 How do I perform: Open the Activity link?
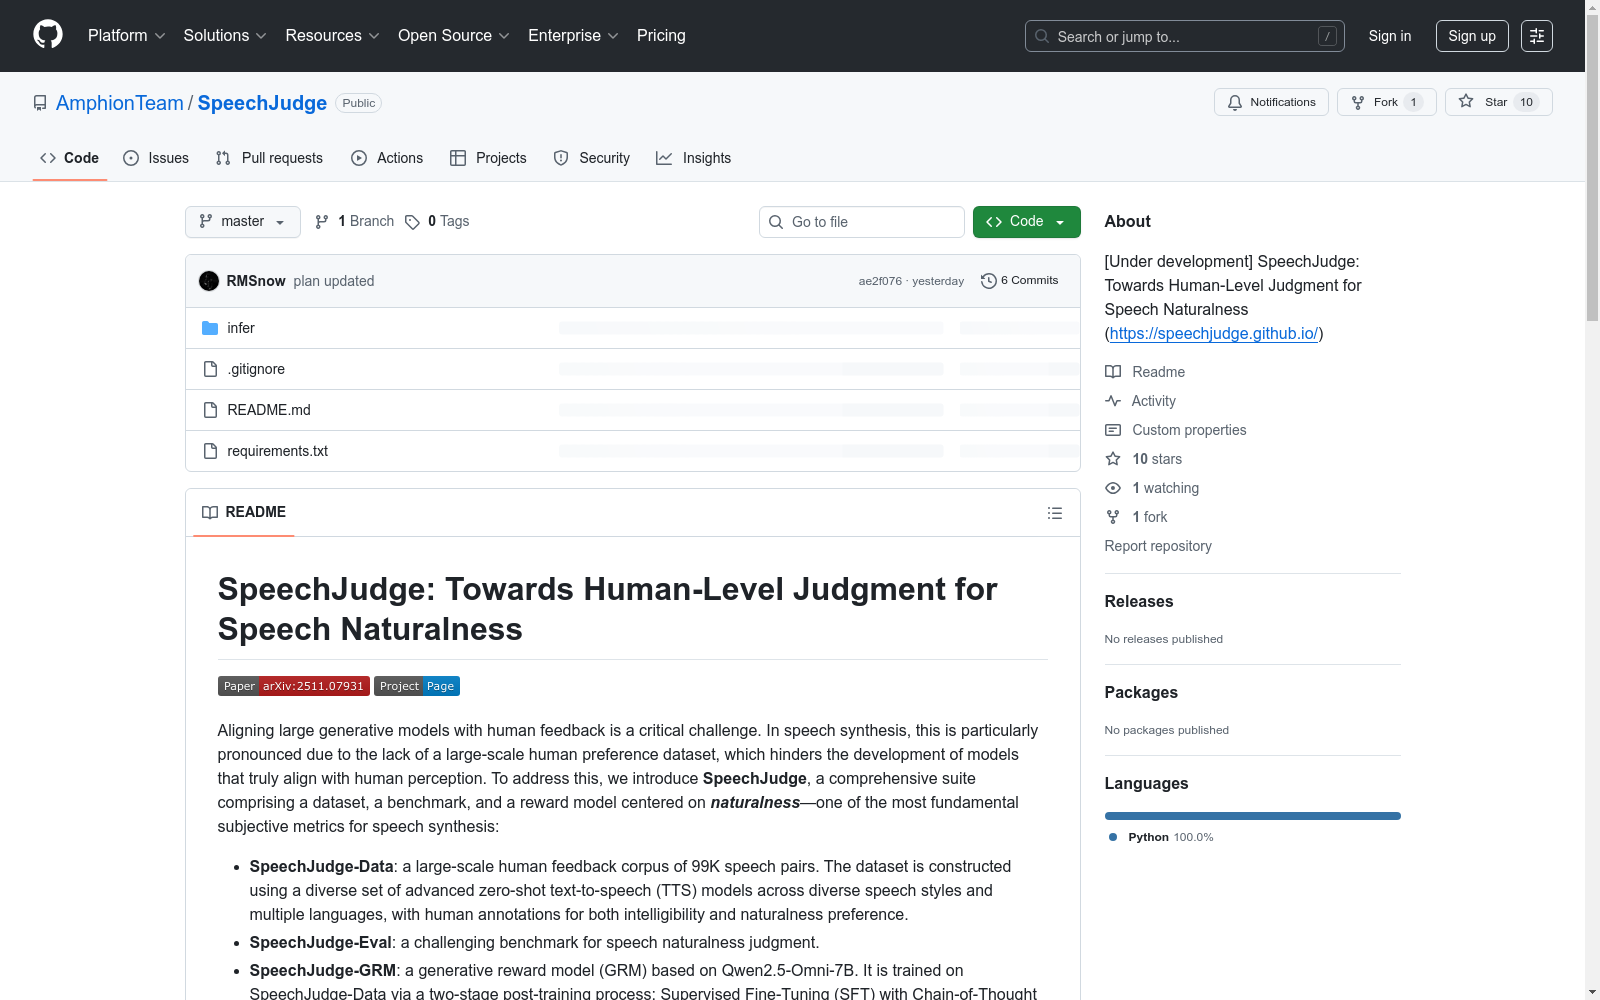click(1140, 401)
